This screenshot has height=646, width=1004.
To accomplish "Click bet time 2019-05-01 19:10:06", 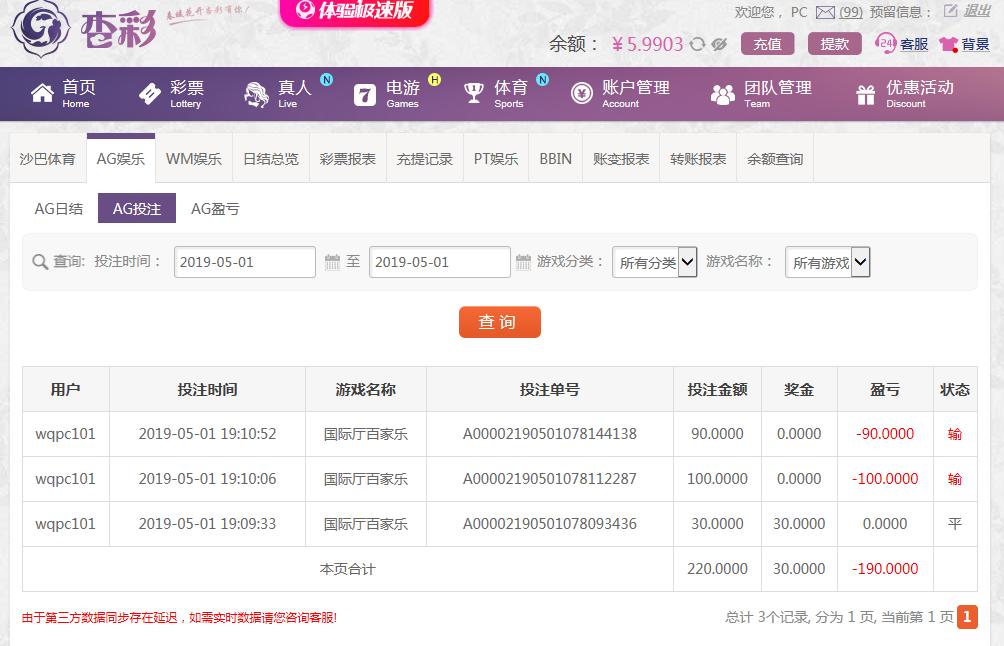I will click(207, 479).
